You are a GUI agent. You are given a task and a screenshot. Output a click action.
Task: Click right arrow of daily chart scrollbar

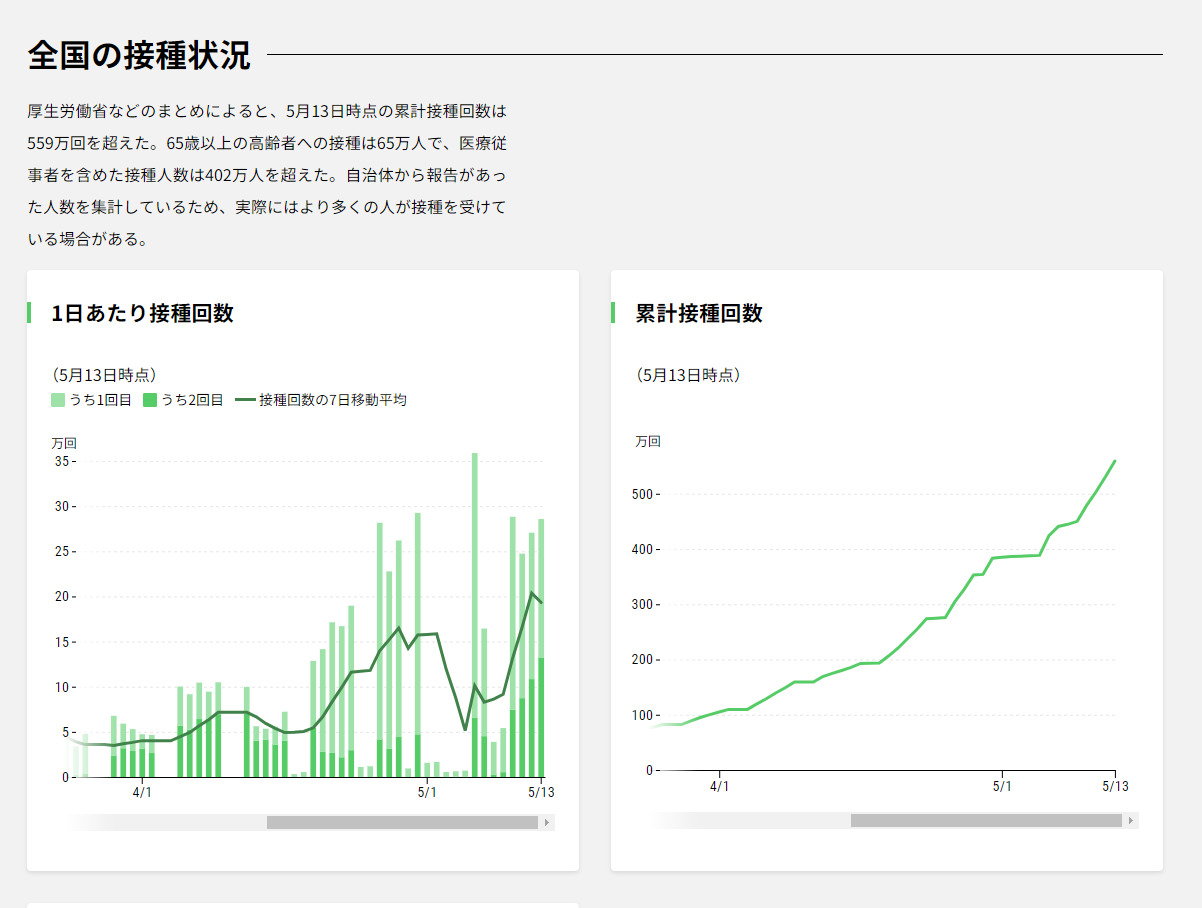(x=546, y=822)
